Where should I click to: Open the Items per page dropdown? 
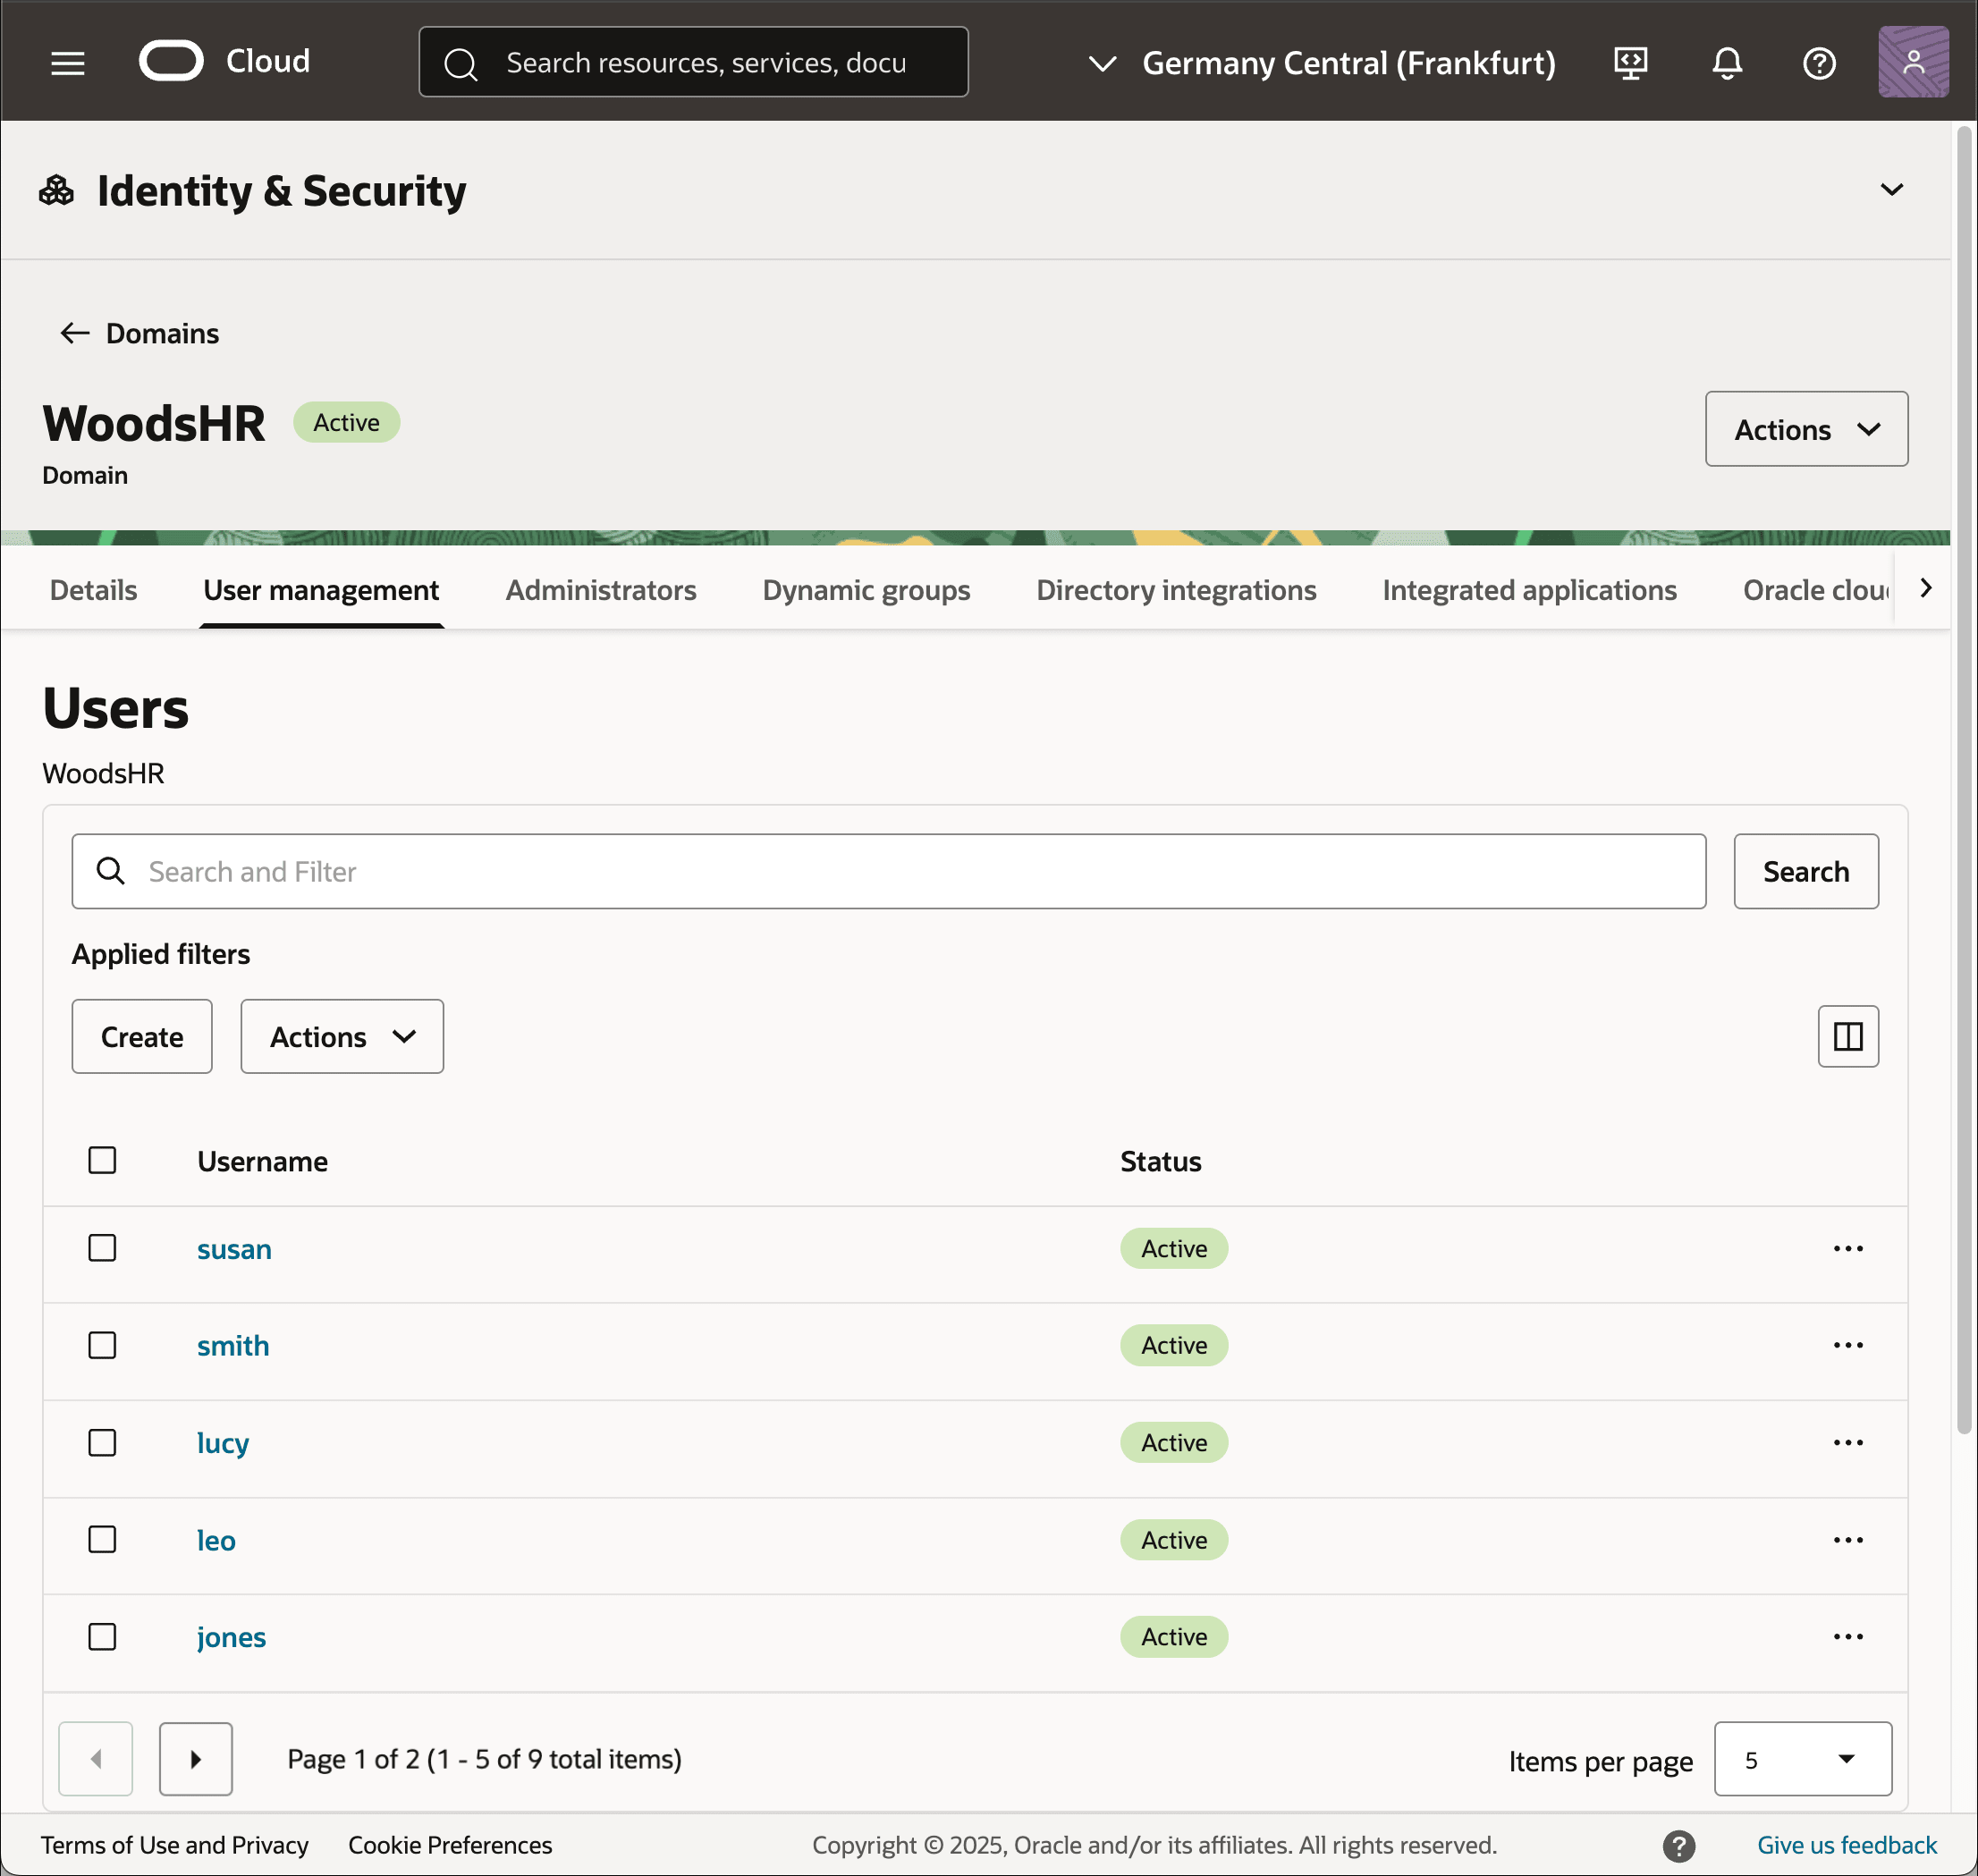tap(1802, 1759)
